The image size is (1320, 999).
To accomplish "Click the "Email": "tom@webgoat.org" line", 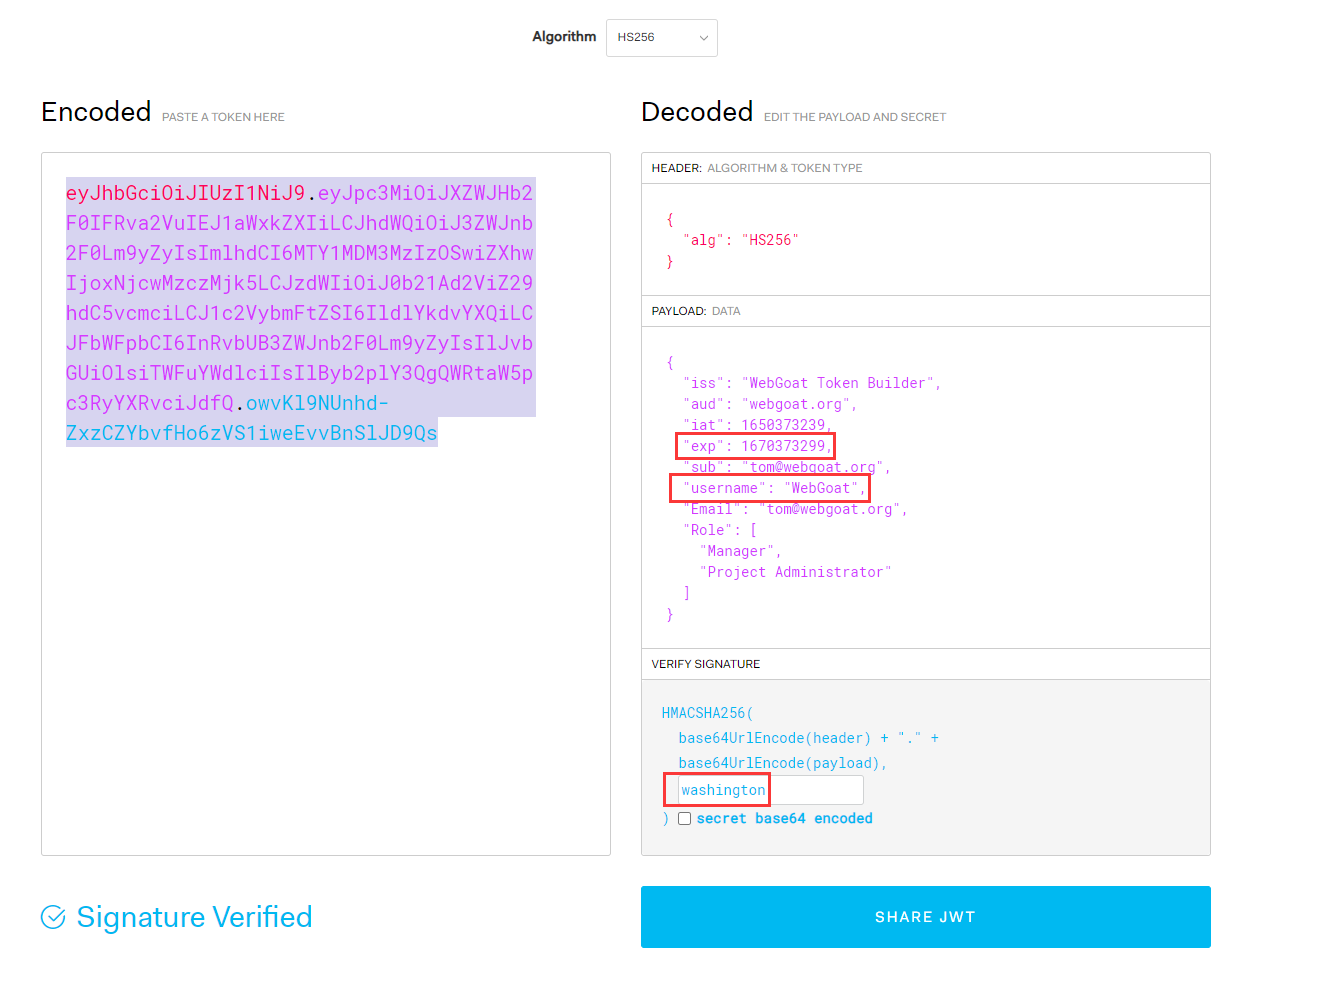I will point(795,509).
